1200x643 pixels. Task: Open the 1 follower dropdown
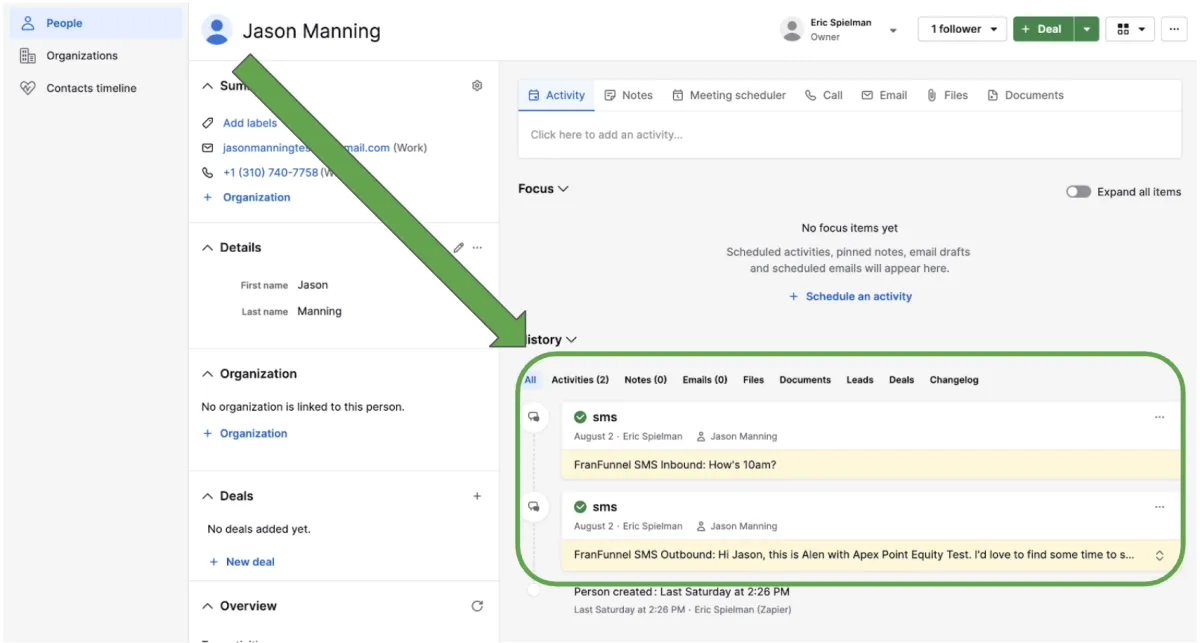[961, 28]
